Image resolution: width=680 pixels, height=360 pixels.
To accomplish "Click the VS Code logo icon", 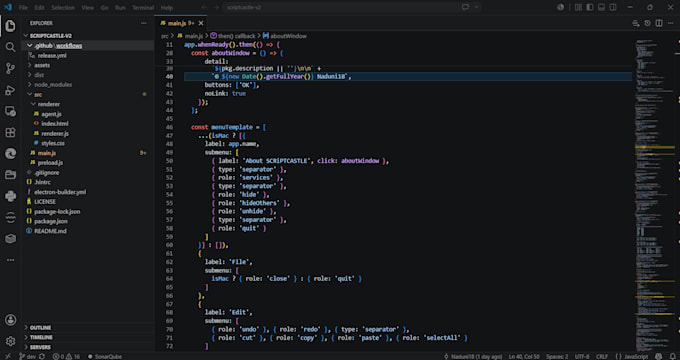I will (7, 7).
